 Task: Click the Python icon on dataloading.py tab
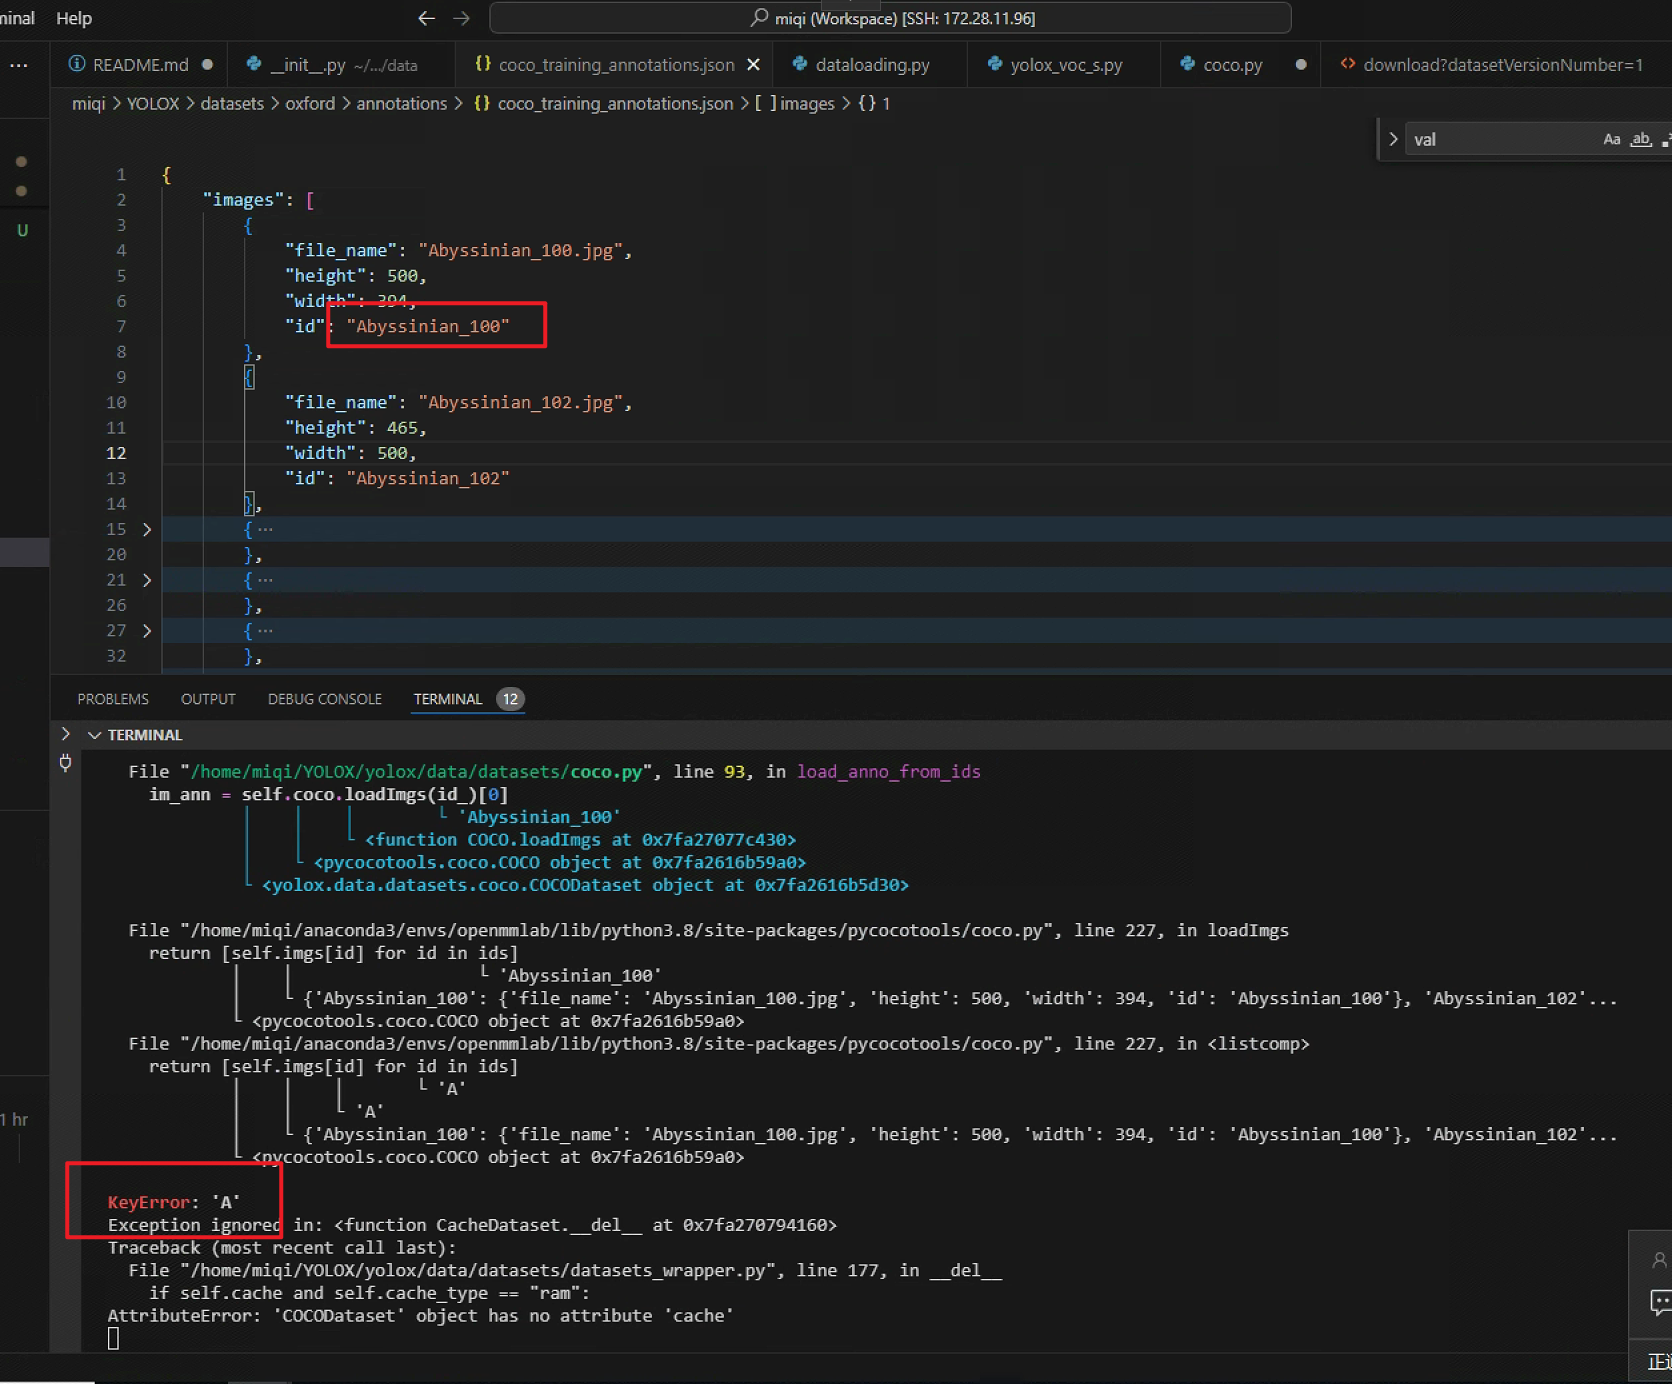pos(799,64)
